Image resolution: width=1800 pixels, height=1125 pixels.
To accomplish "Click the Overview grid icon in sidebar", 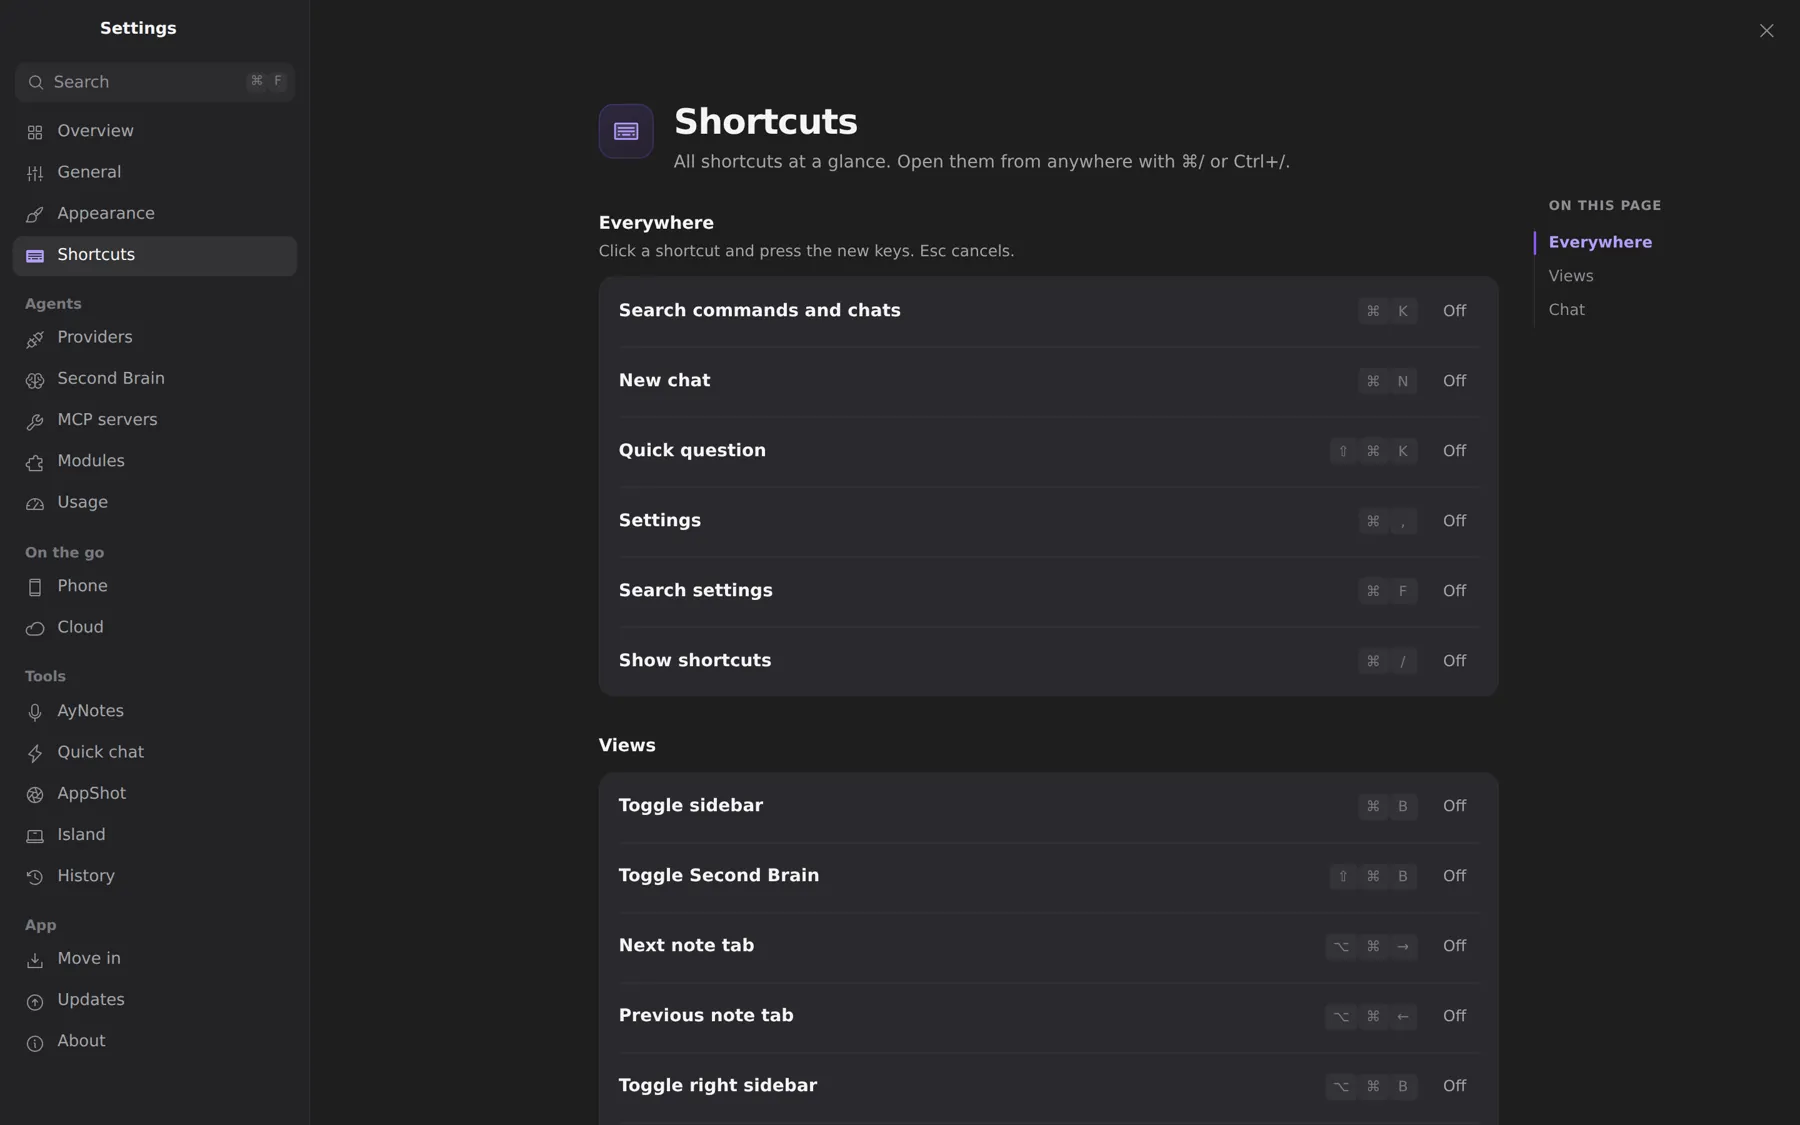I will click(35, 132).
